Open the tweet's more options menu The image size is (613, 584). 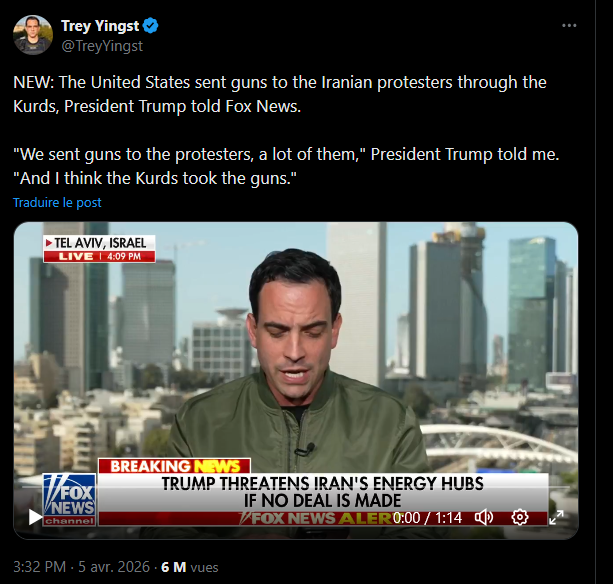pos(569,26)
